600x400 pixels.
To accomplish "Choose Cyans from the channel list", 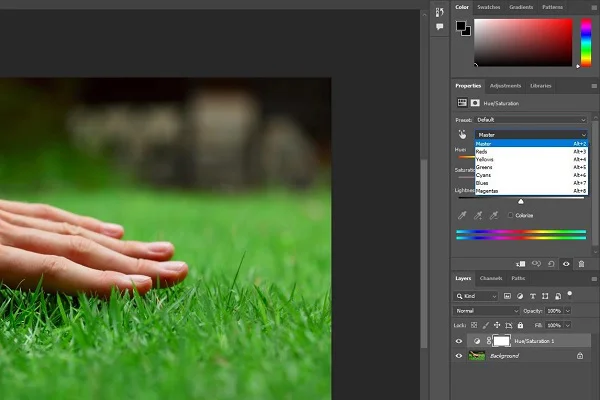I will click(x=531, y=175).
